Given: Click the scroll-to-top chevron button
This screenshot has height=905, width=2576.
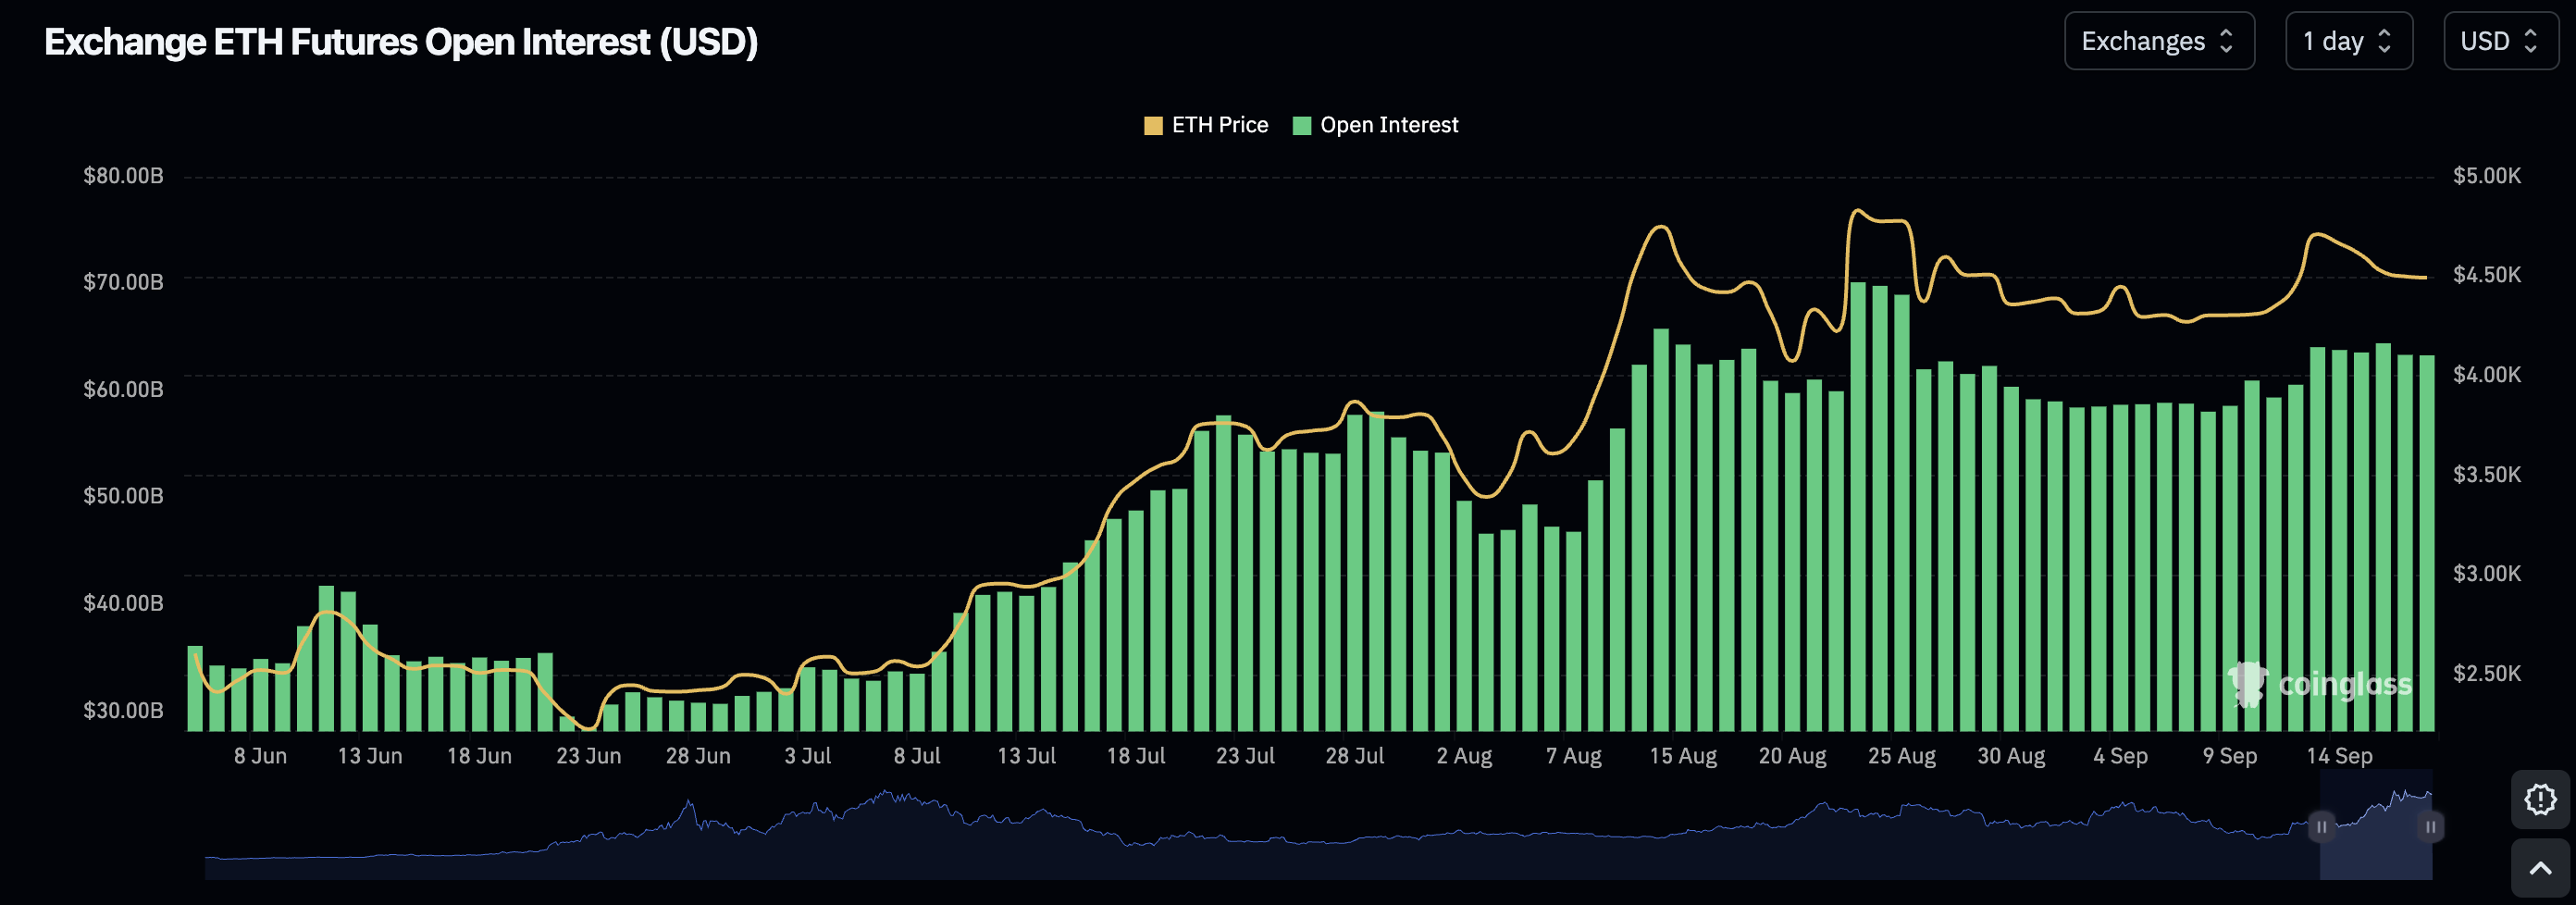Looking at the screenshot, I should pos(2539,867).
